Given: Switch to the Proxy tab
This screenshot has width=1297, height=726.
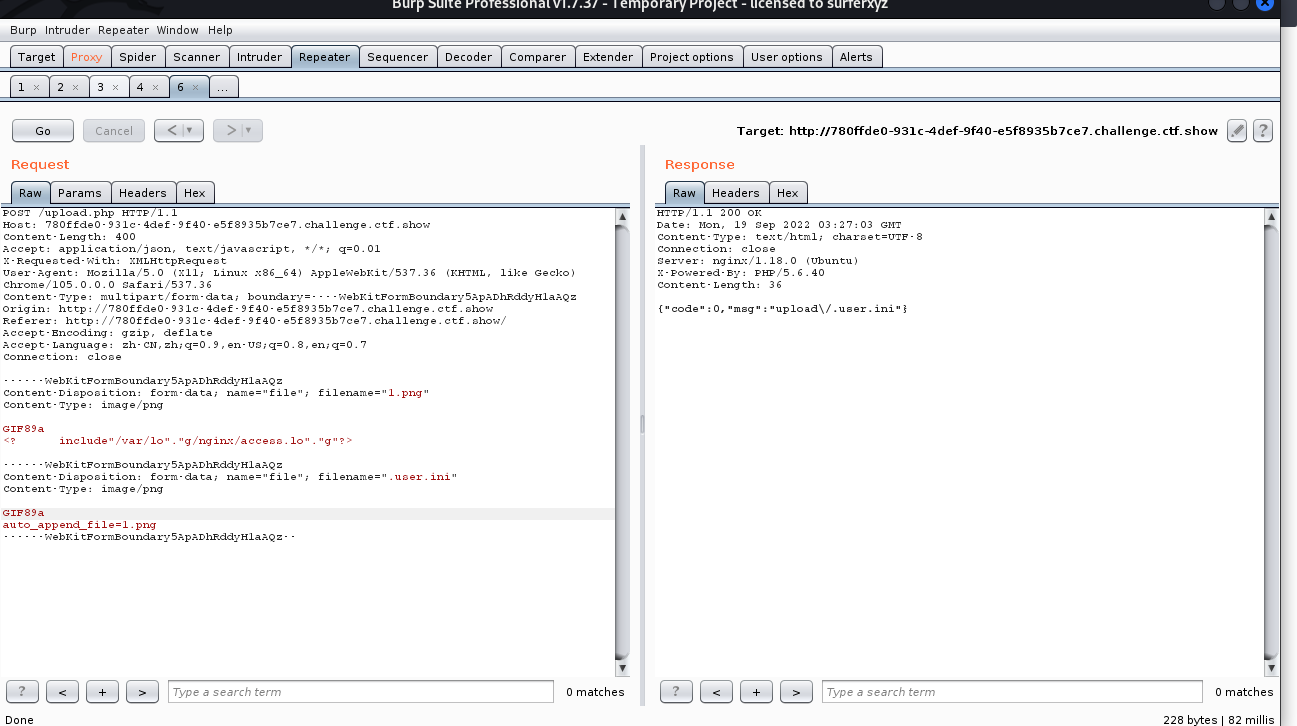Looking at the screenshot, I should coord(87,57).
